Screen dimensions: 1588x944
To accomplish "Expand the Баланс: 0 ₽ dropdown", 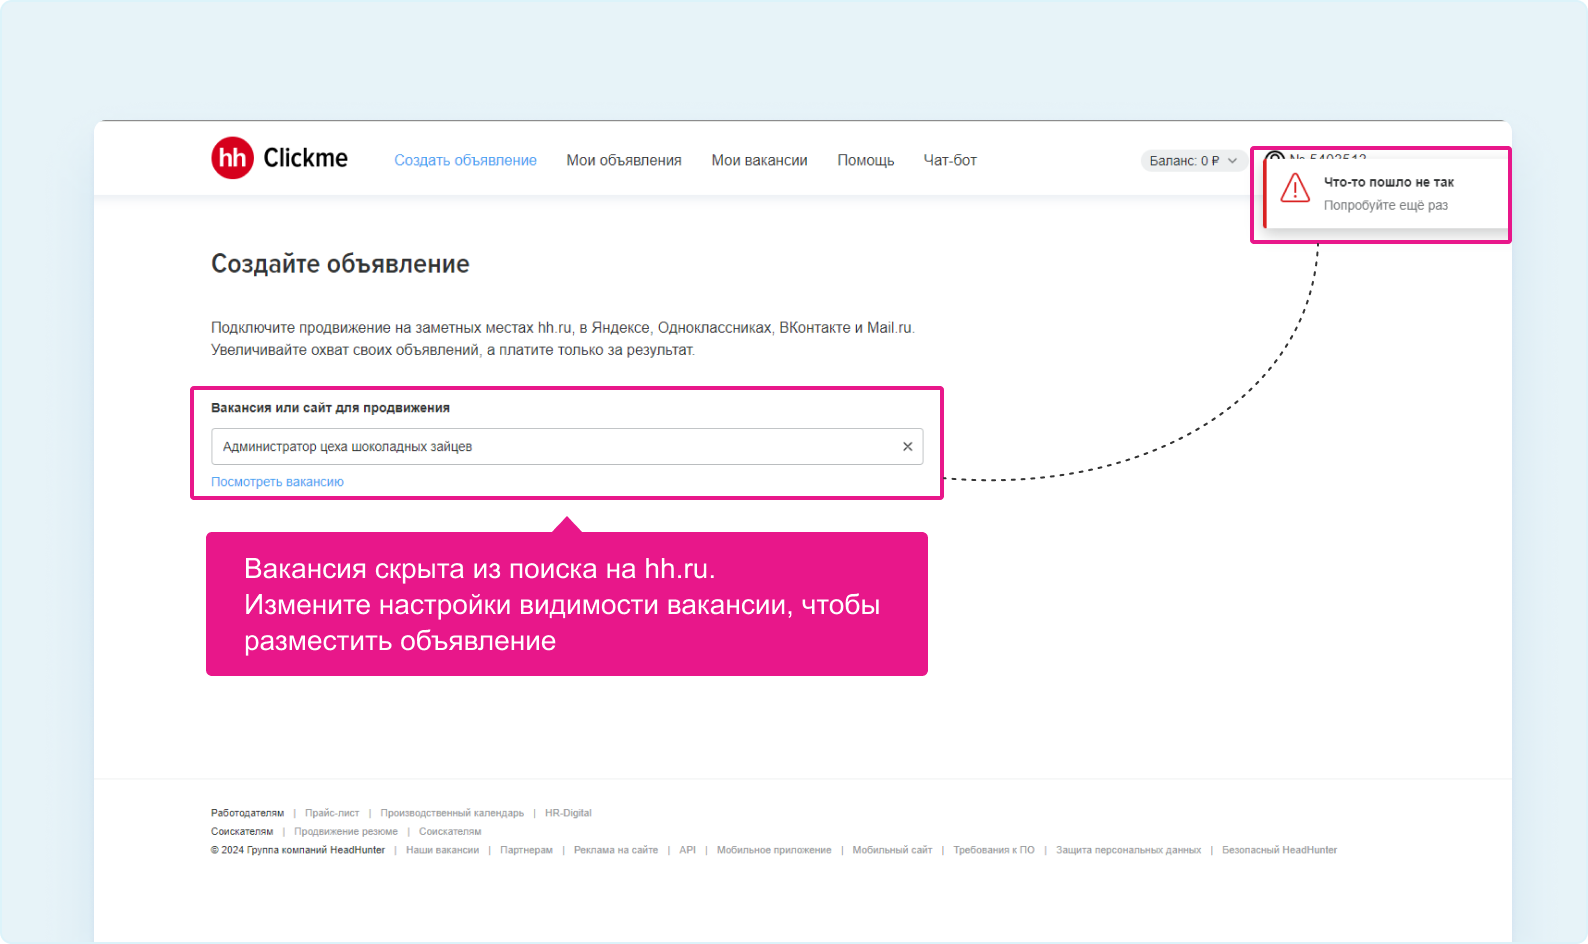I will click(x=1193, y=161).
